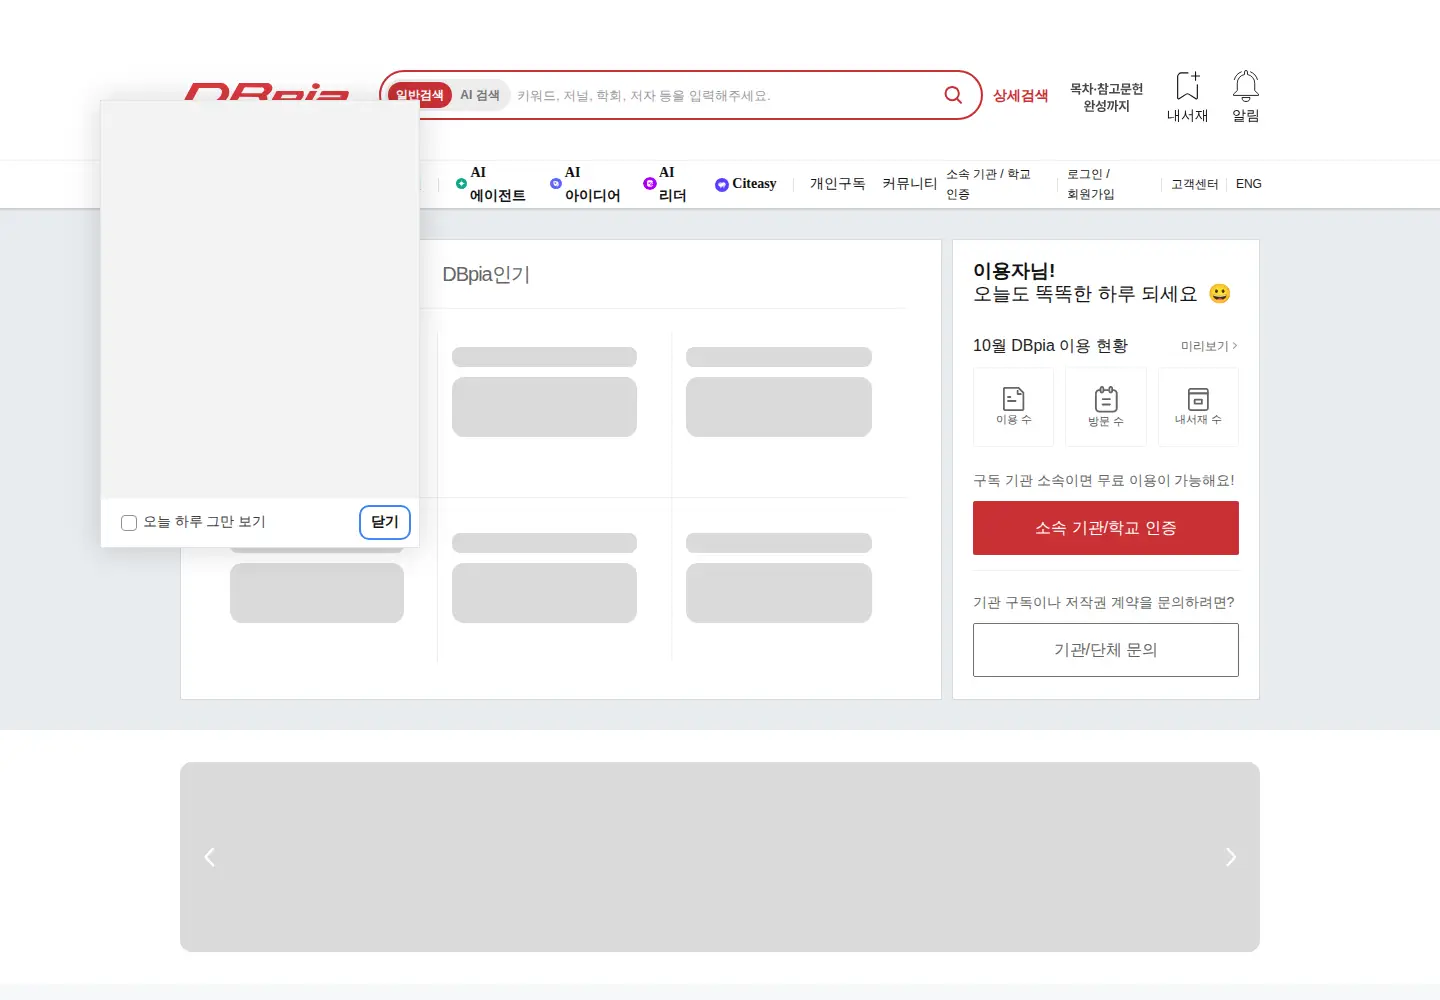Click the 방문 수 clipboard icon
This screenshot has width=1440, height=1000.
(x=1106, y=399)
